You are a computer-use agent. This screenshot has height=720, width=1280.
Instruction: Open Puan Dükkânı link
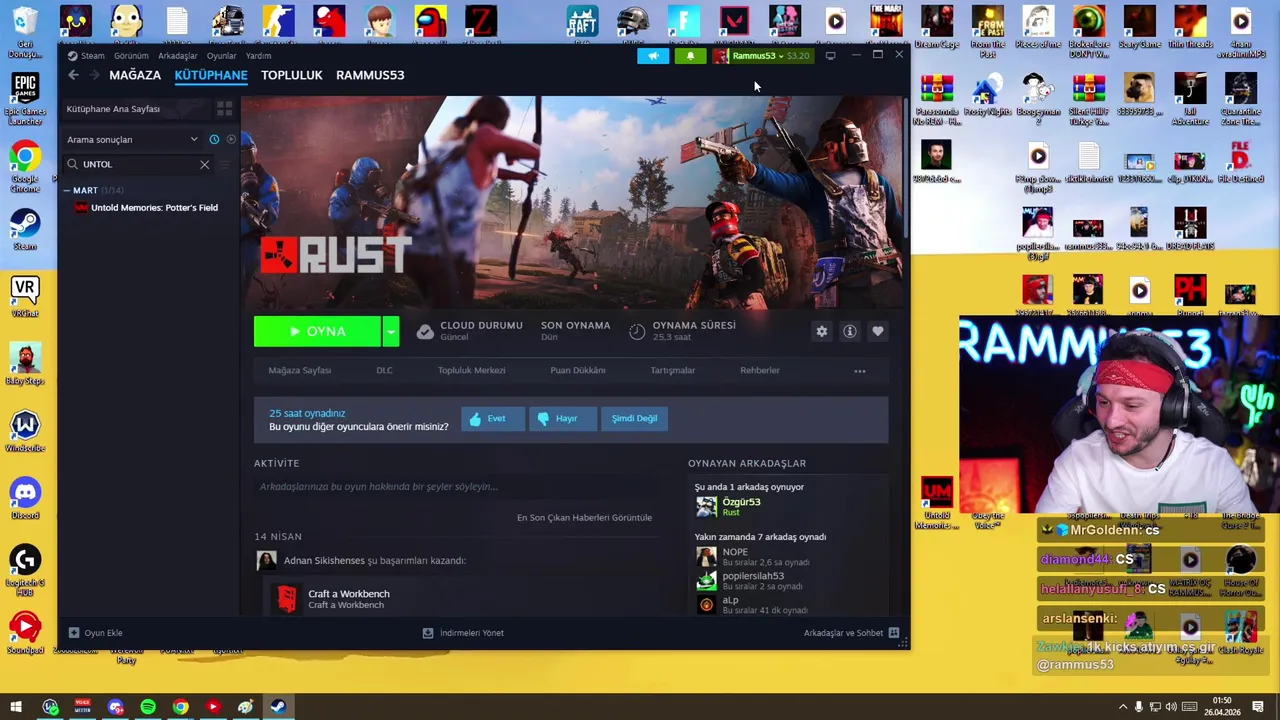(x=577, y=370)
